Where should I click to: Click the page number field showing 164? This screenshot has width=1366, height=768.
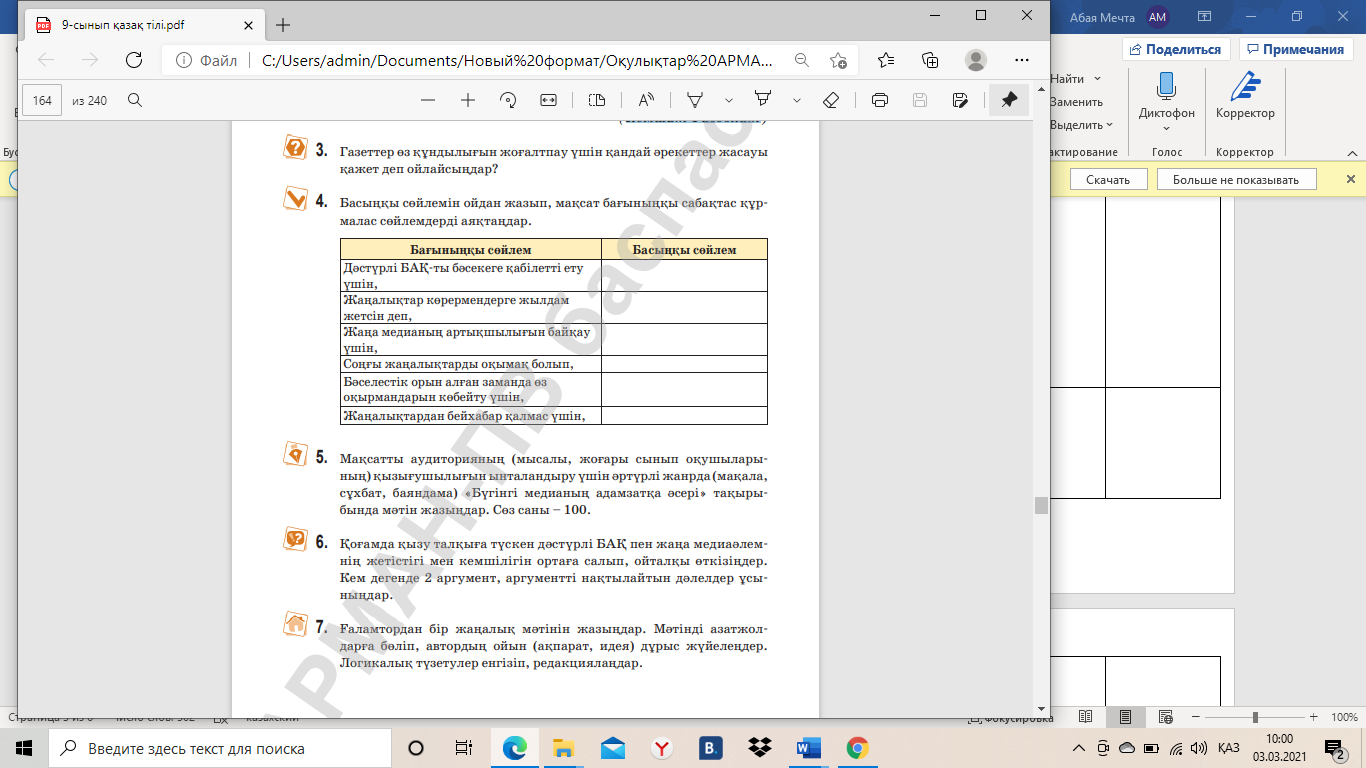pyautogui.click(x=43, y=100)
